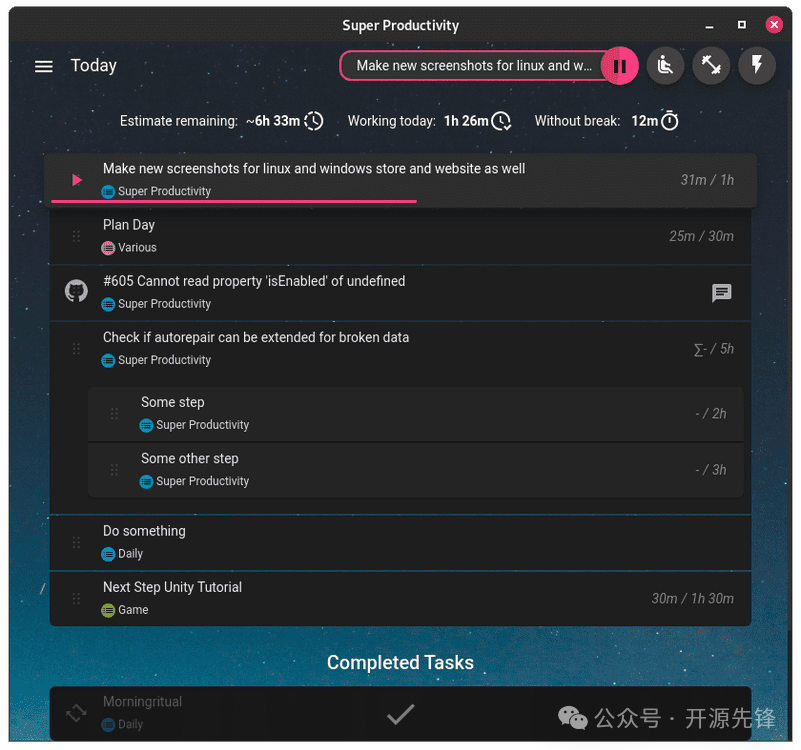Click drag handle of Plan Day task
801x750 pixels.
click(76, 236)
